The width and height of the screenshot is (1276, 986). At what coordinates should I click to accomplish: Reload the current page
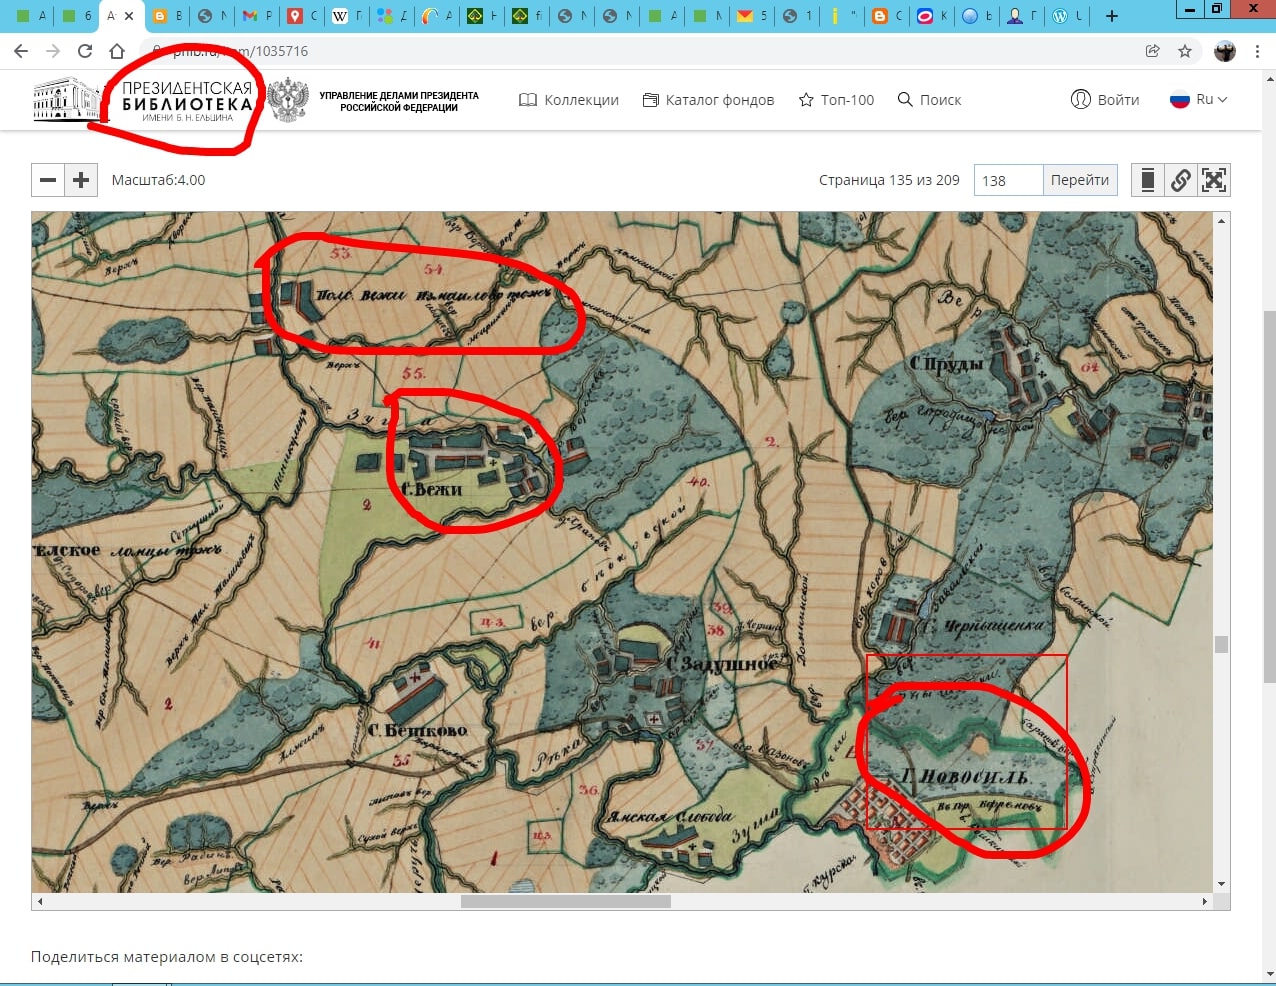tap(85, 51)
